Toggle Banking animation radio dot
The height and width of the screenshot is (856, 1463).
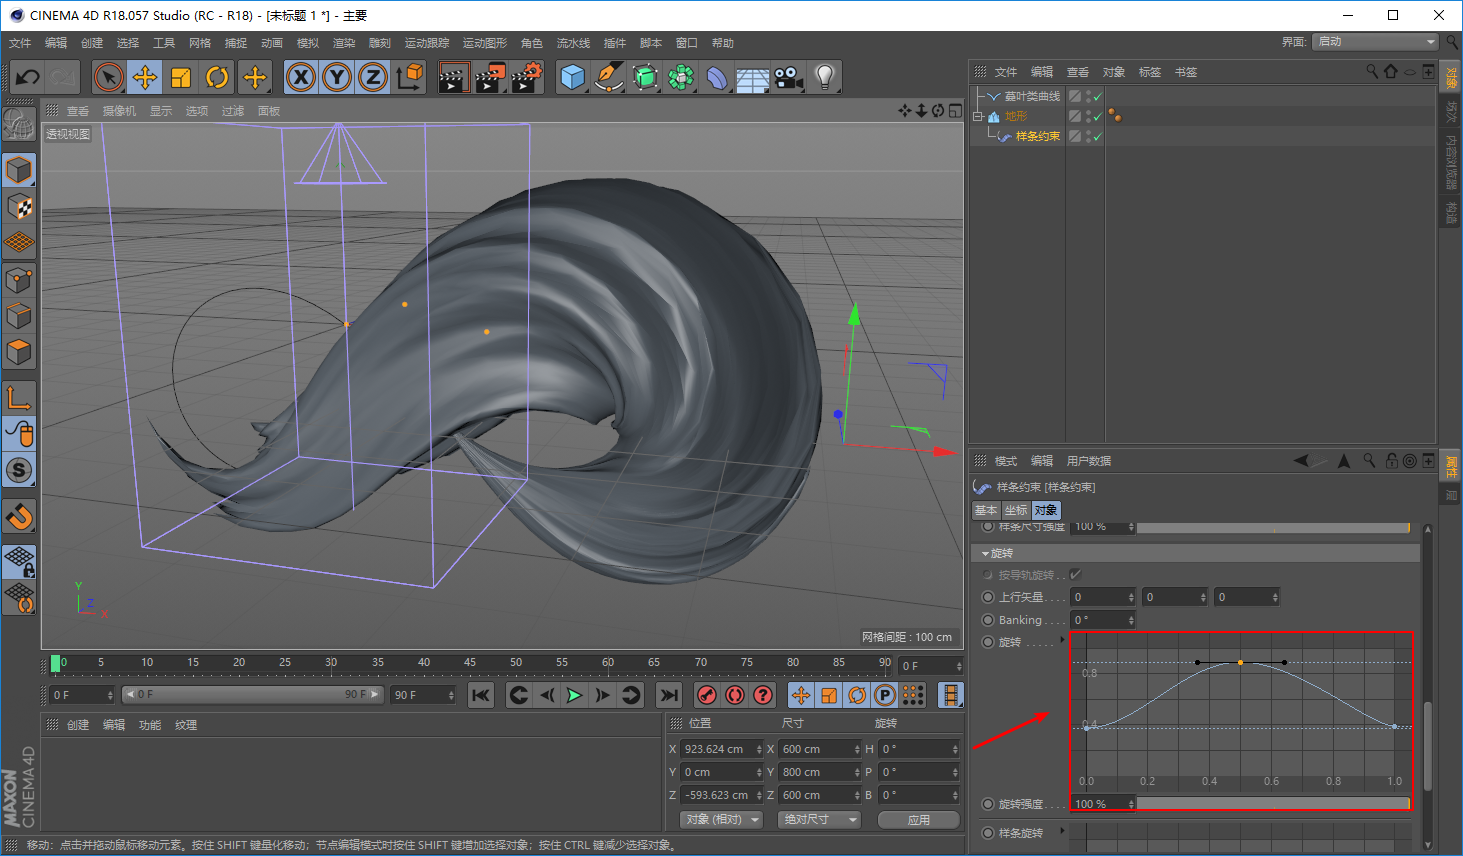[988, 620]
